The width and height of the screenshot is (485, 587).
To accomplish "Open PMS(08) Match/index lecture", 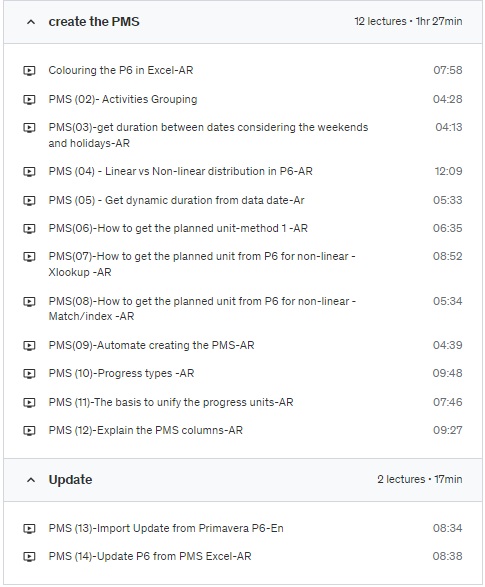I will click(x=202, y=309).
